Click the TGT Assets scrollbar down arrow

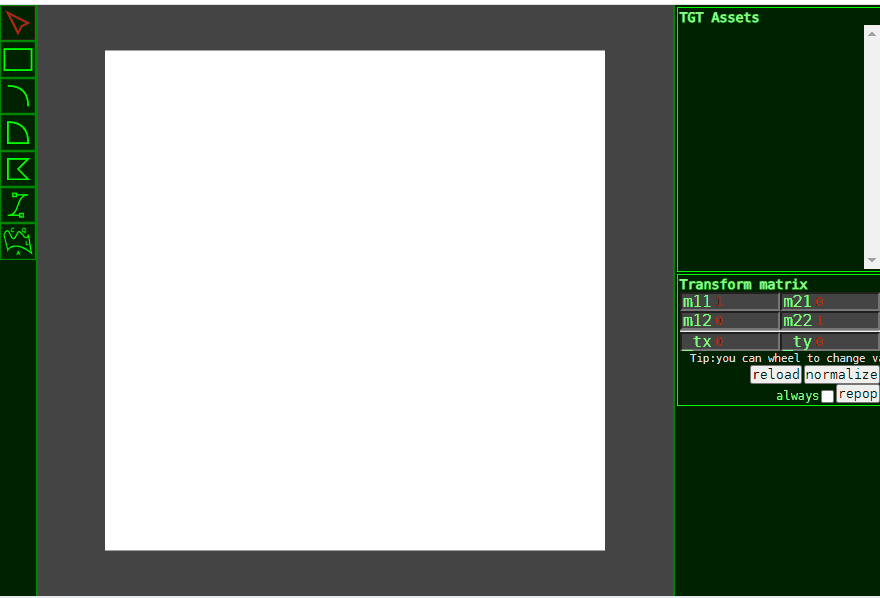coord(872,260)
